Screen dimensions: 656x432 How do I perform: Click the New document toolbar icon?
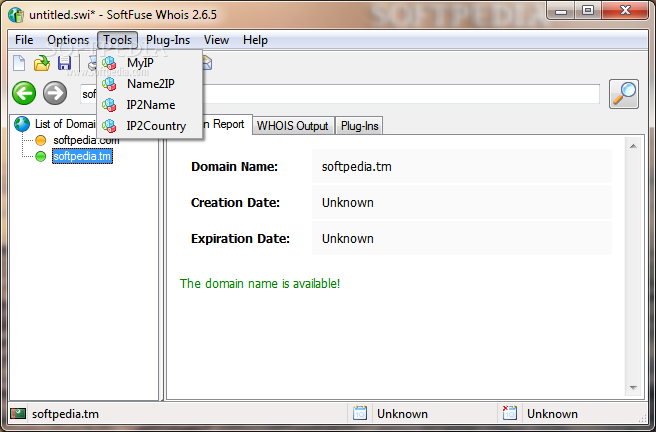[x=19, y=63]
